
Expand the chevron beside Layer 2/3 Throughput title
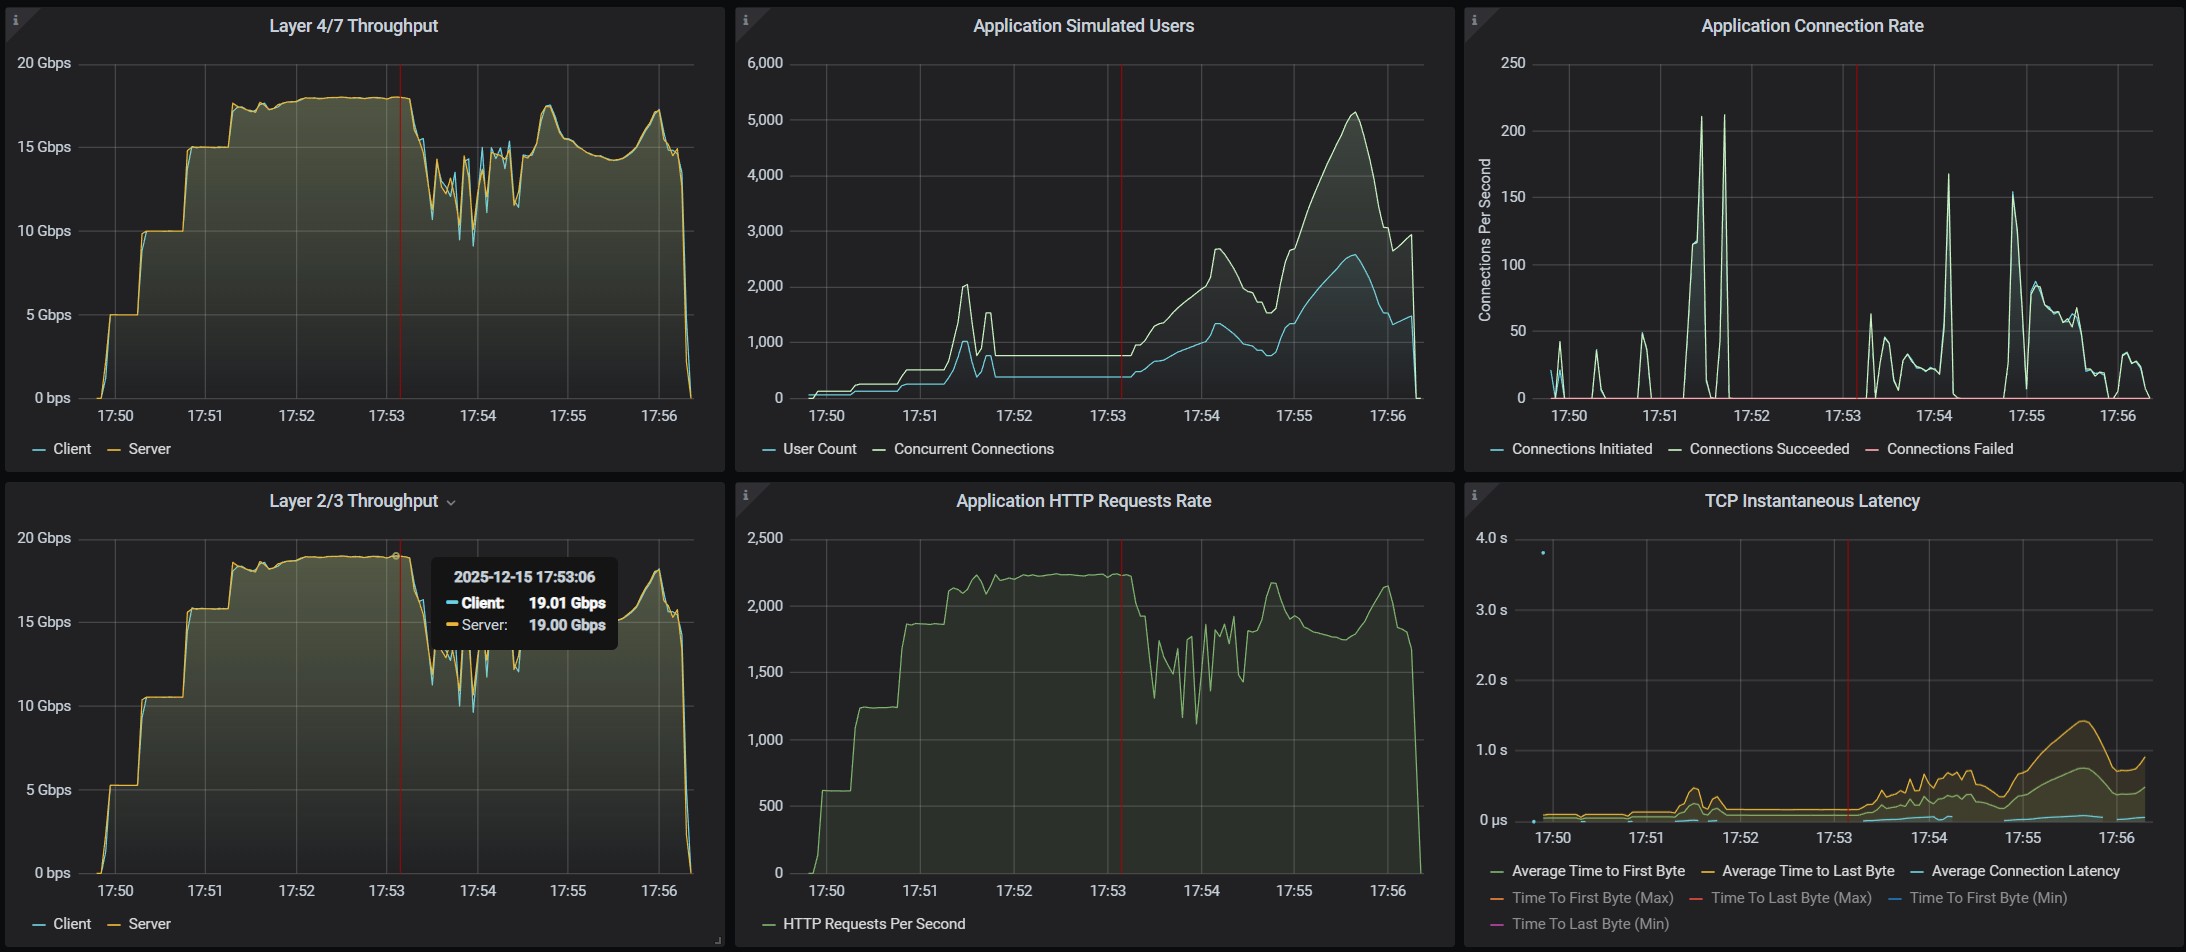click(451, 502)
